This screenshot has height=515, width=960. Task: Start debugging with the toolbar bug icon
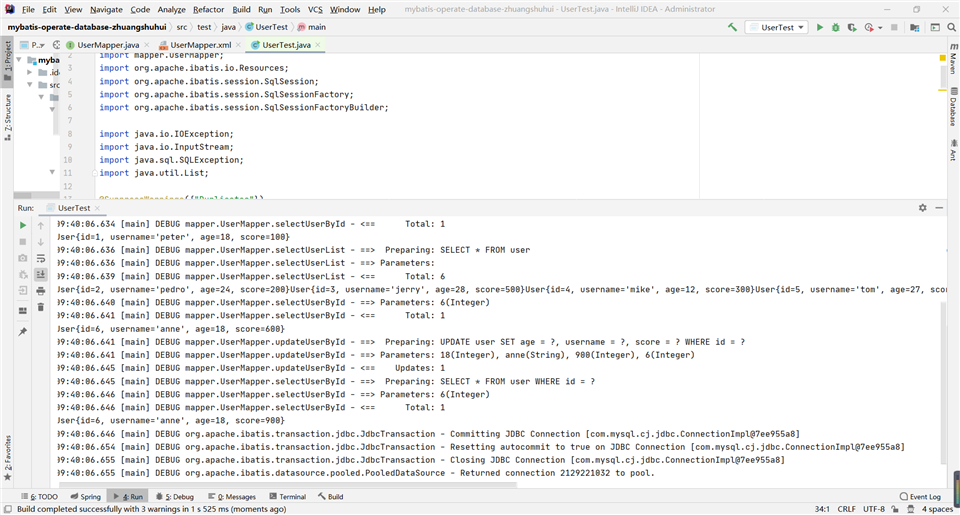(x=836, y=27)
